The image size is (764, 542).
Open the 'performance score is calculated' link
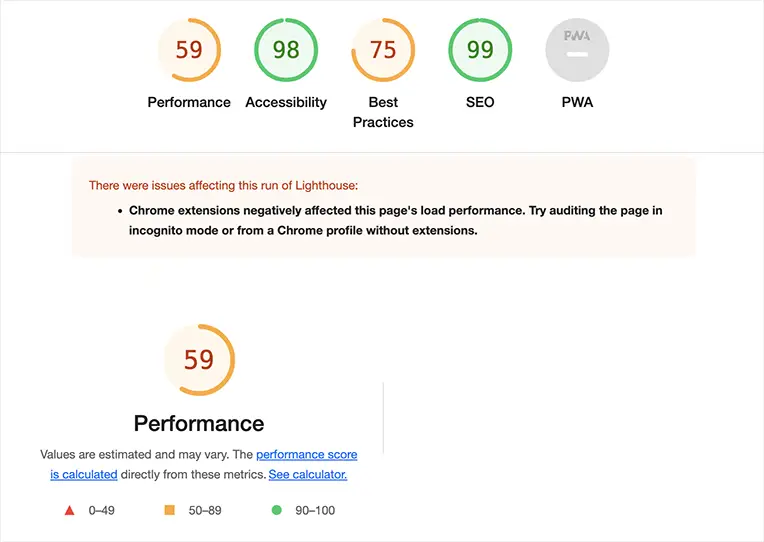[306, 454]
